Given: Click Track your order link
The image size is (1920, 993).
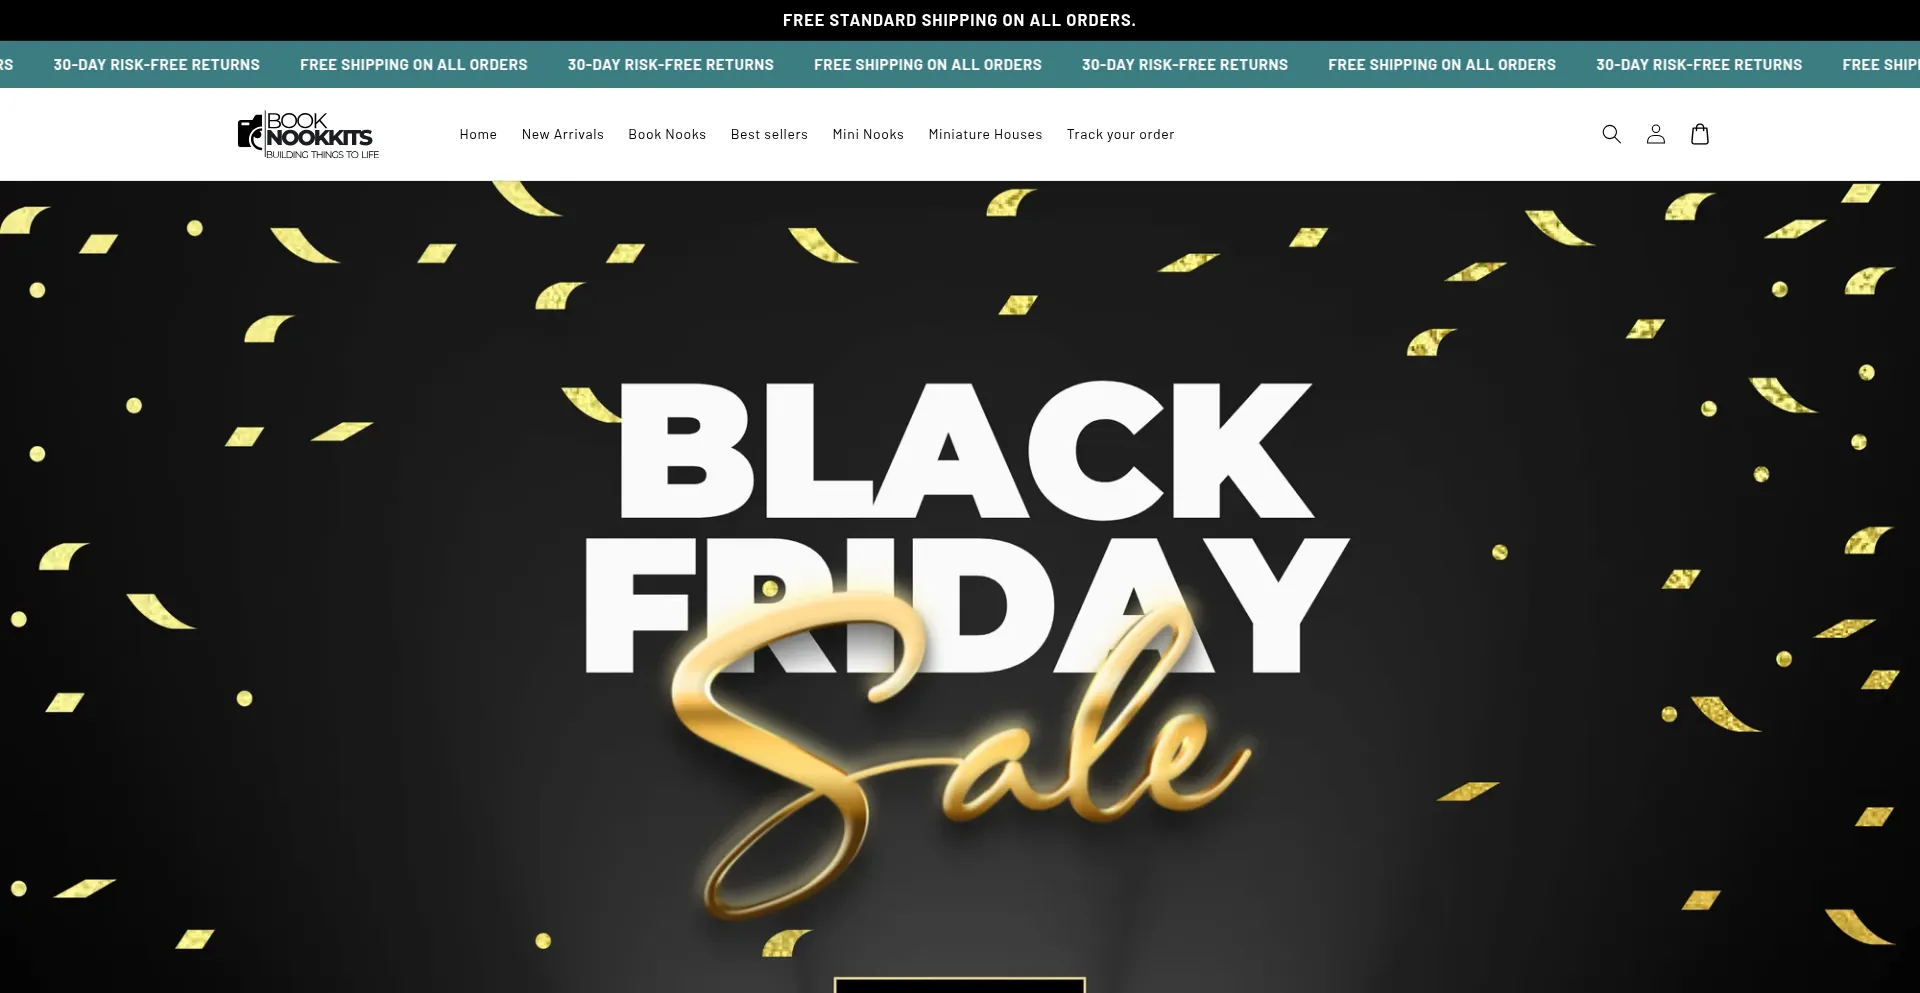Looking at the screenshot, I should click(1120, 134).
